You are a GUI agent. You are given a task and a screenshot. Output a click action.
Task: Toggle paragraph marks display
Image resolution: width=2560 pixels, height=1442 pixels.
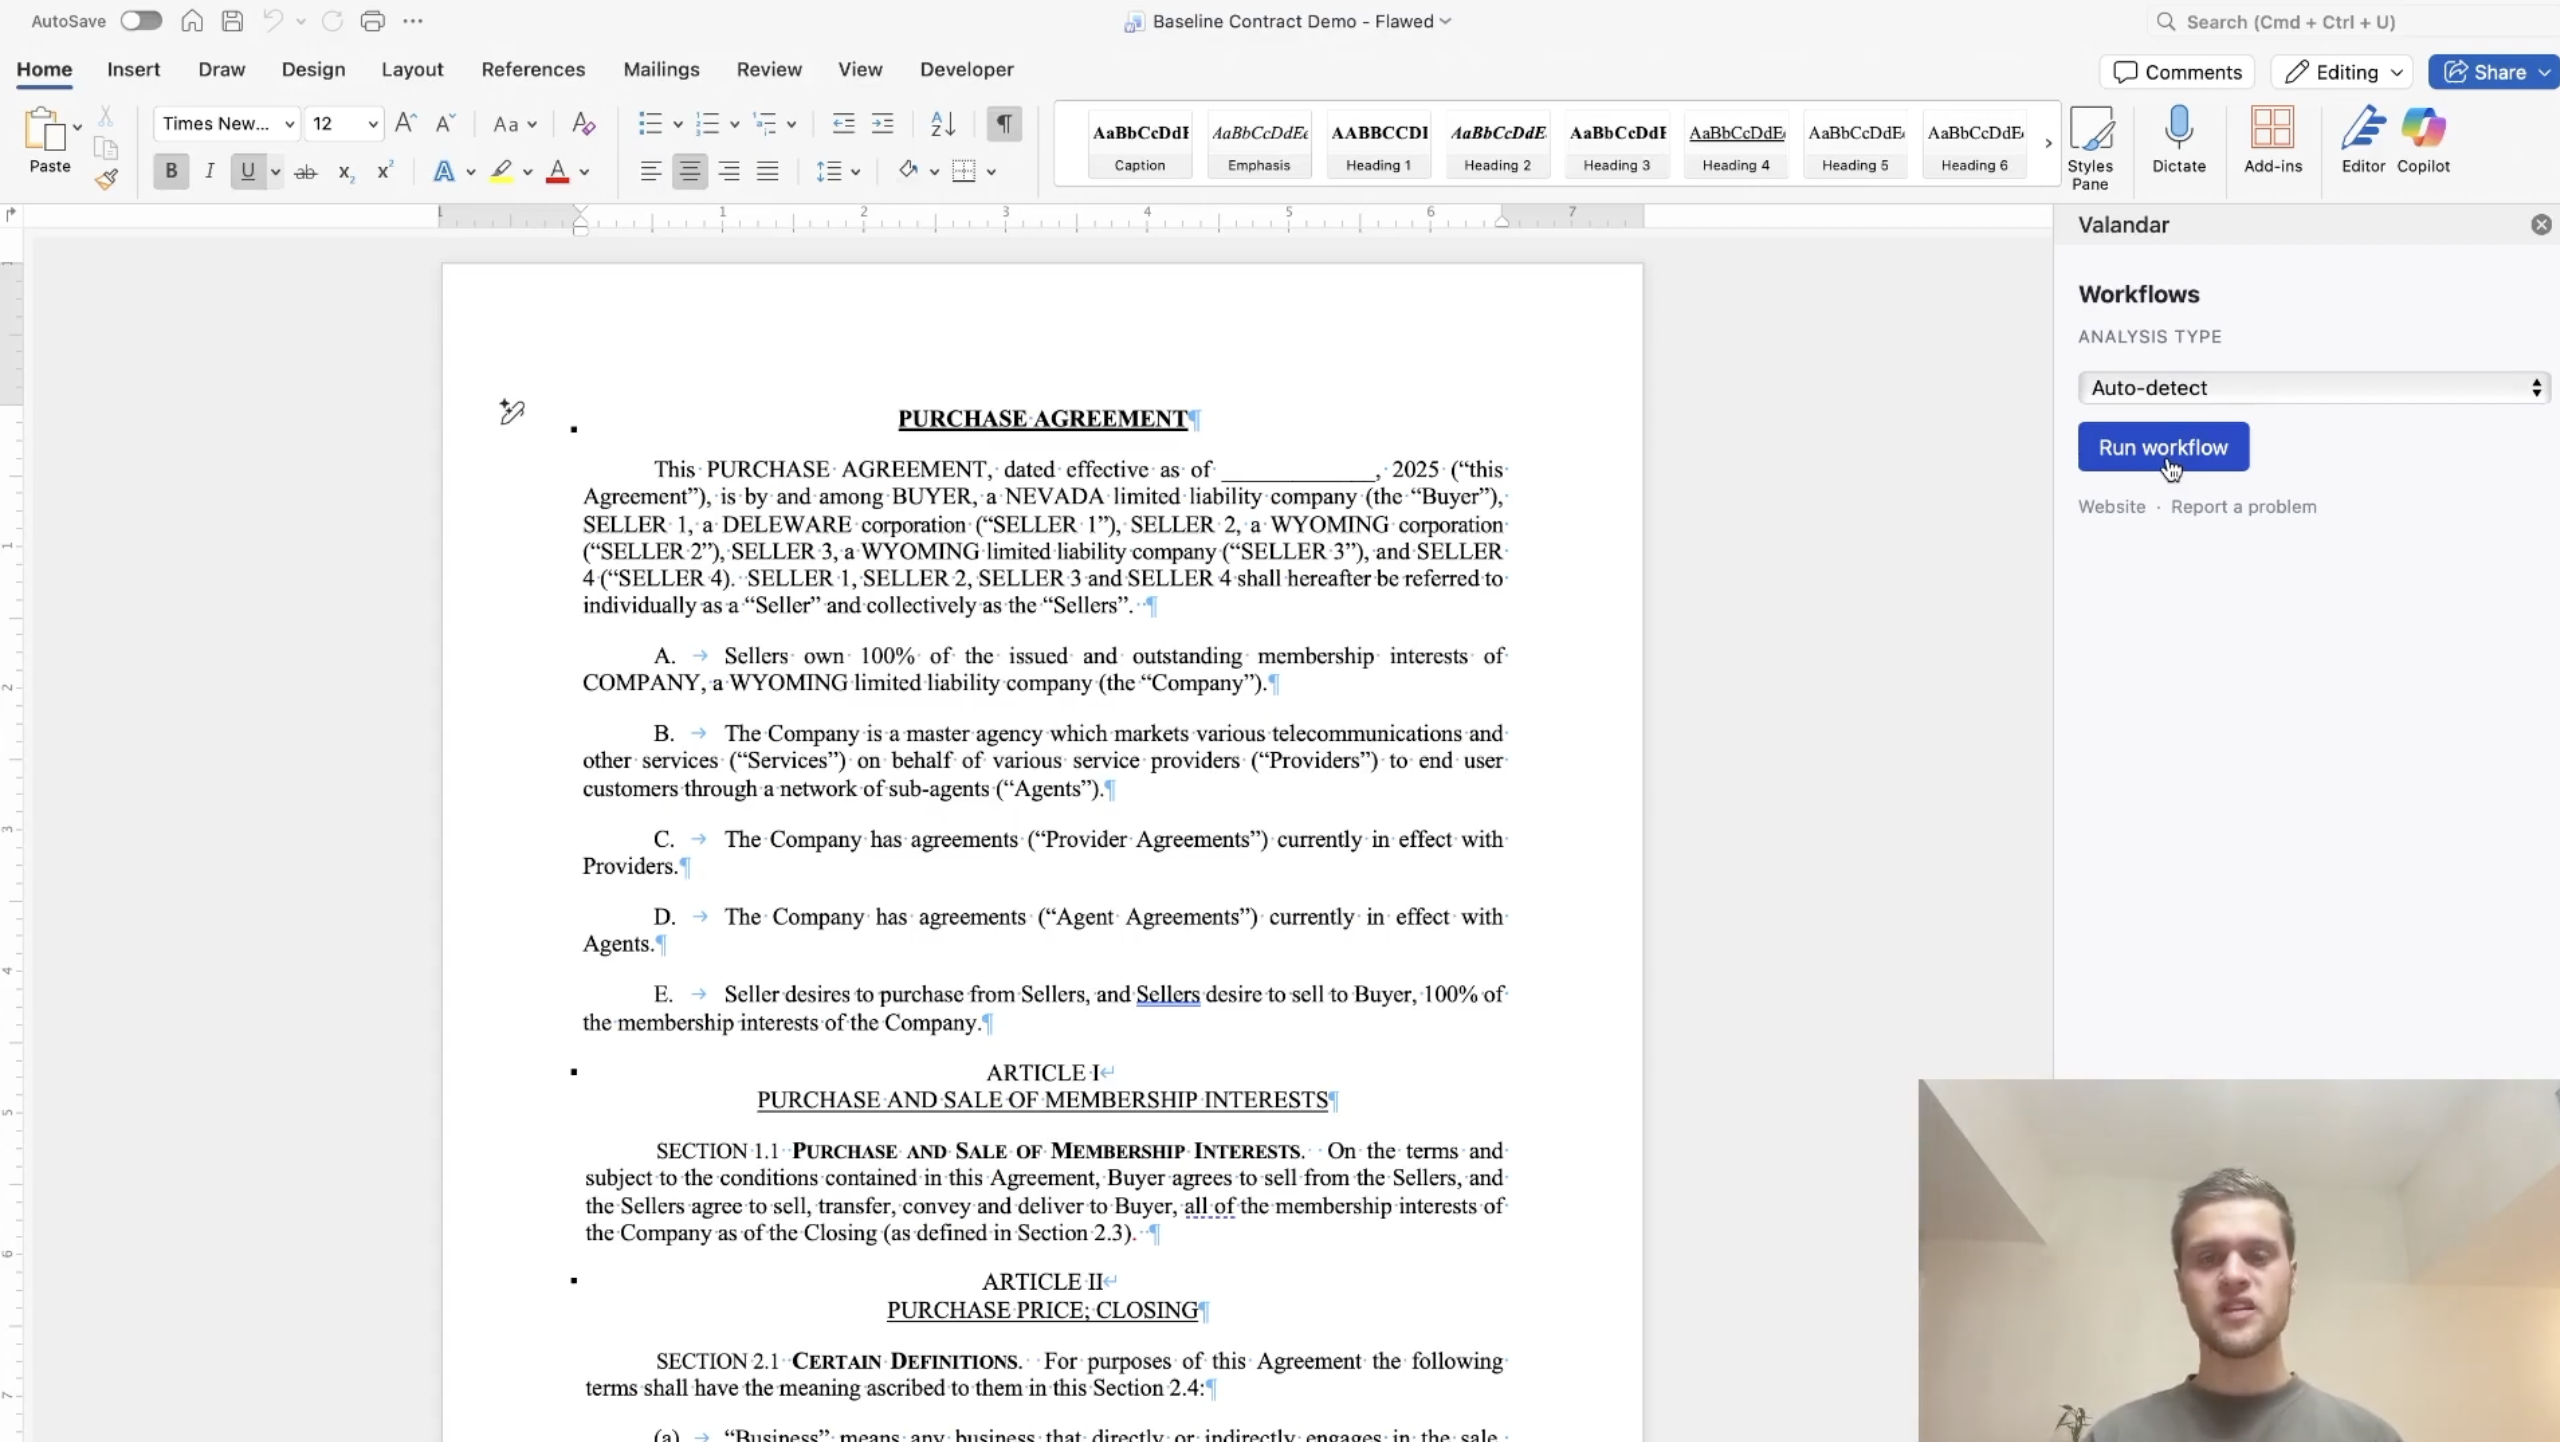[x=1004, y=124]
